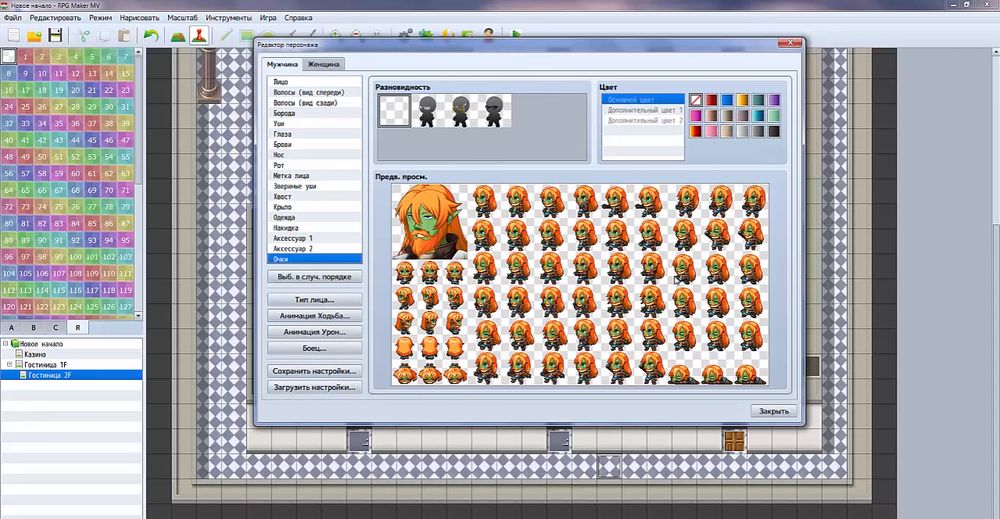Click the Open Project folder icon

(34, 34)
